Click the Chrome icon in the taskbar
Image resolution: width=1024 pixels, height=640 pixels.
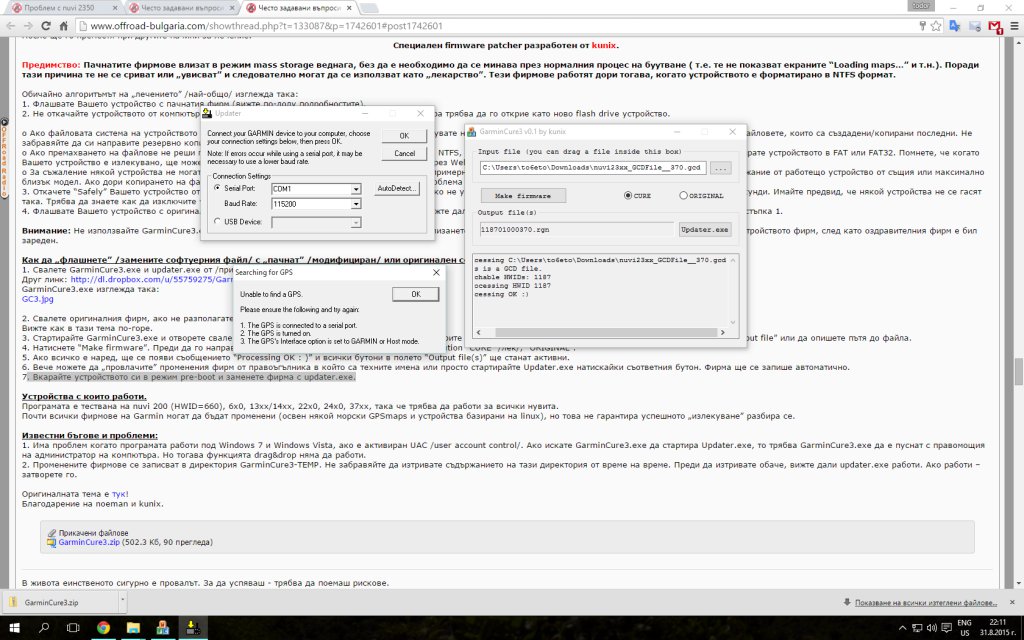click(103, 627)
